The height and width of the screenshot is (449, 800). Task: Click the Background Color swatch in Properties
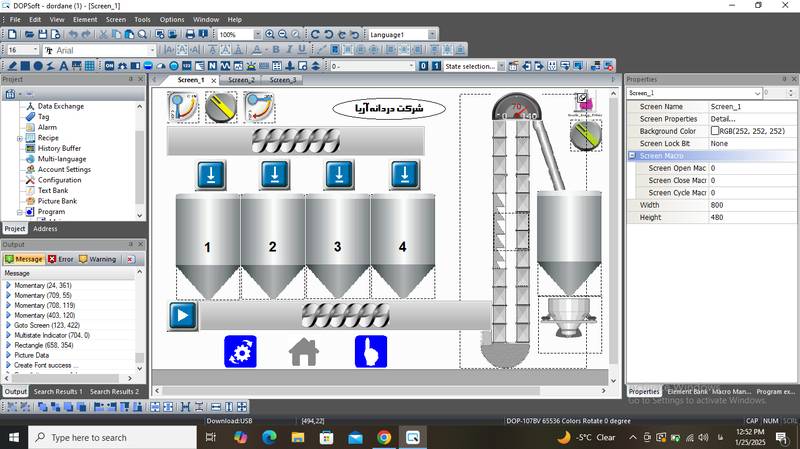pyautogui.click(x=715, y=131)
